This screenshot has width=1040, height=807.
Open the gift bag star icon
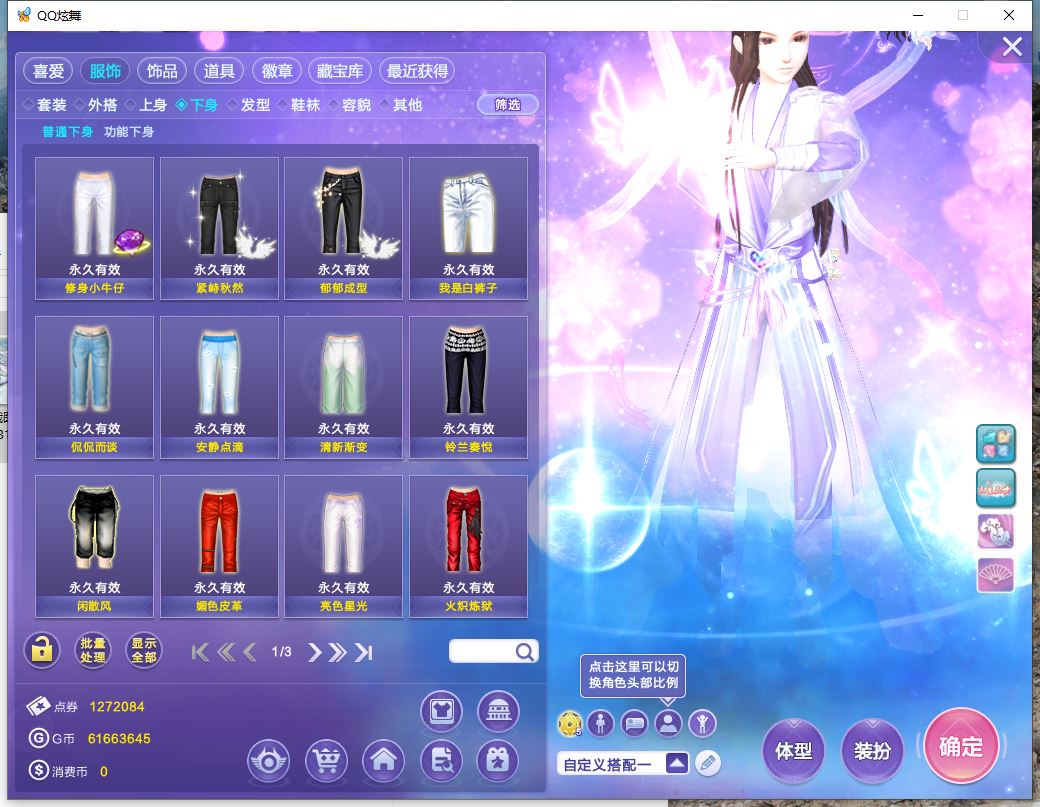coord(498,761)
